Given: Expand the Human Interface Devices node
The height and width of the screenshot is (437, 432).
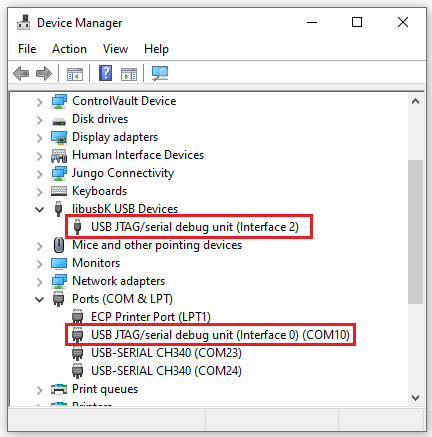Looking at the screenshot, I should pos(40,156).
